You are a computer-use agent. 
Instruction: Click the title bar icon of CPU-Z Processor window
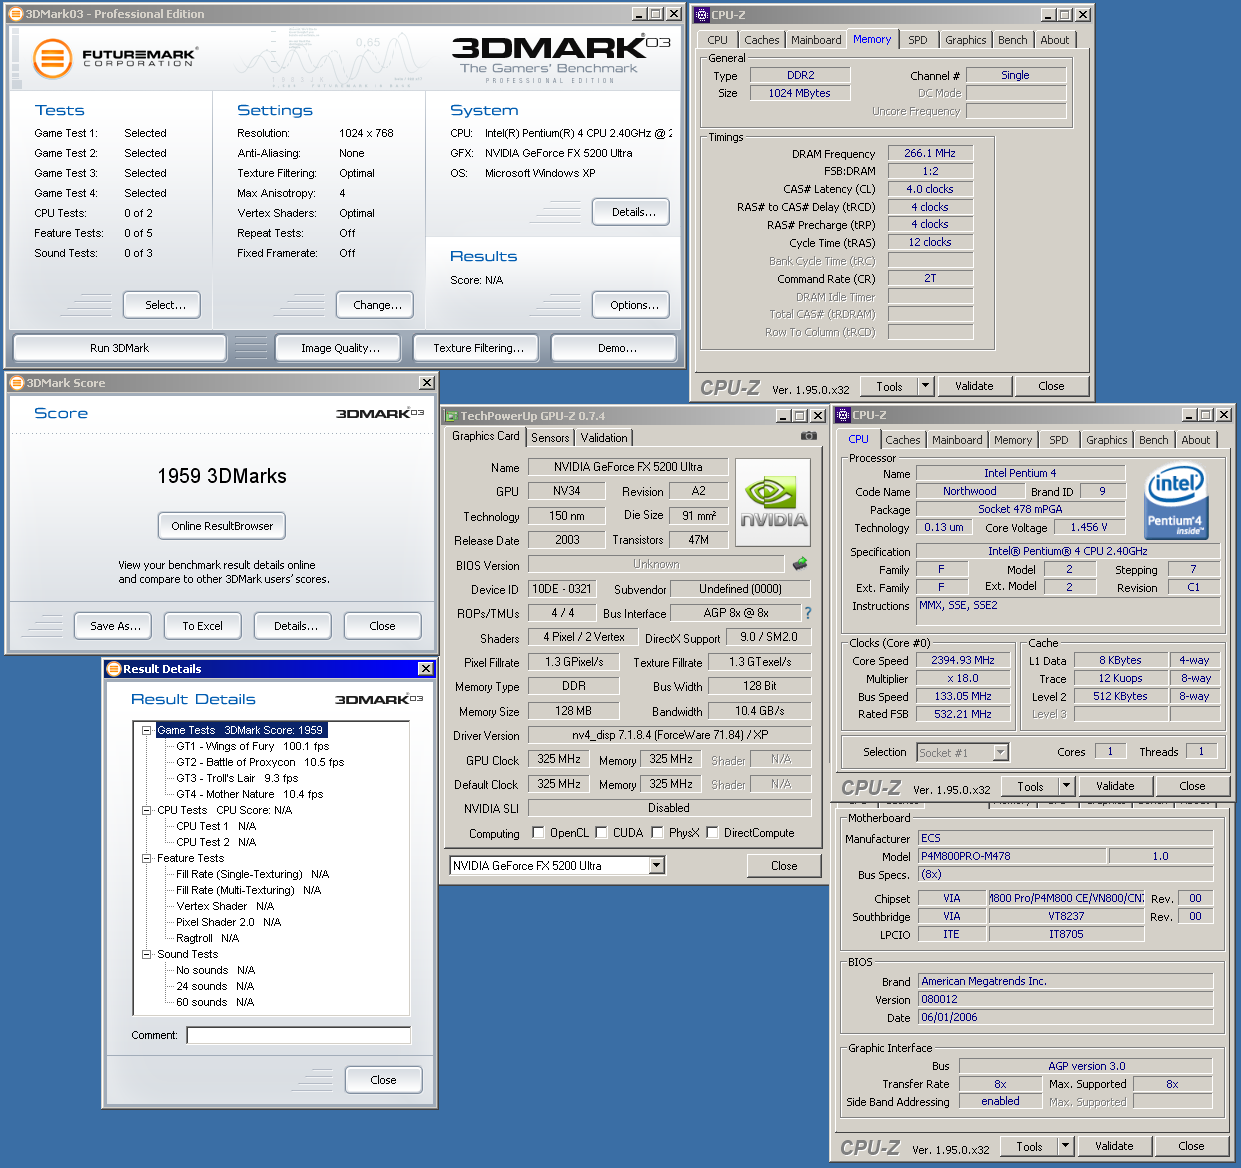point(843,415)
